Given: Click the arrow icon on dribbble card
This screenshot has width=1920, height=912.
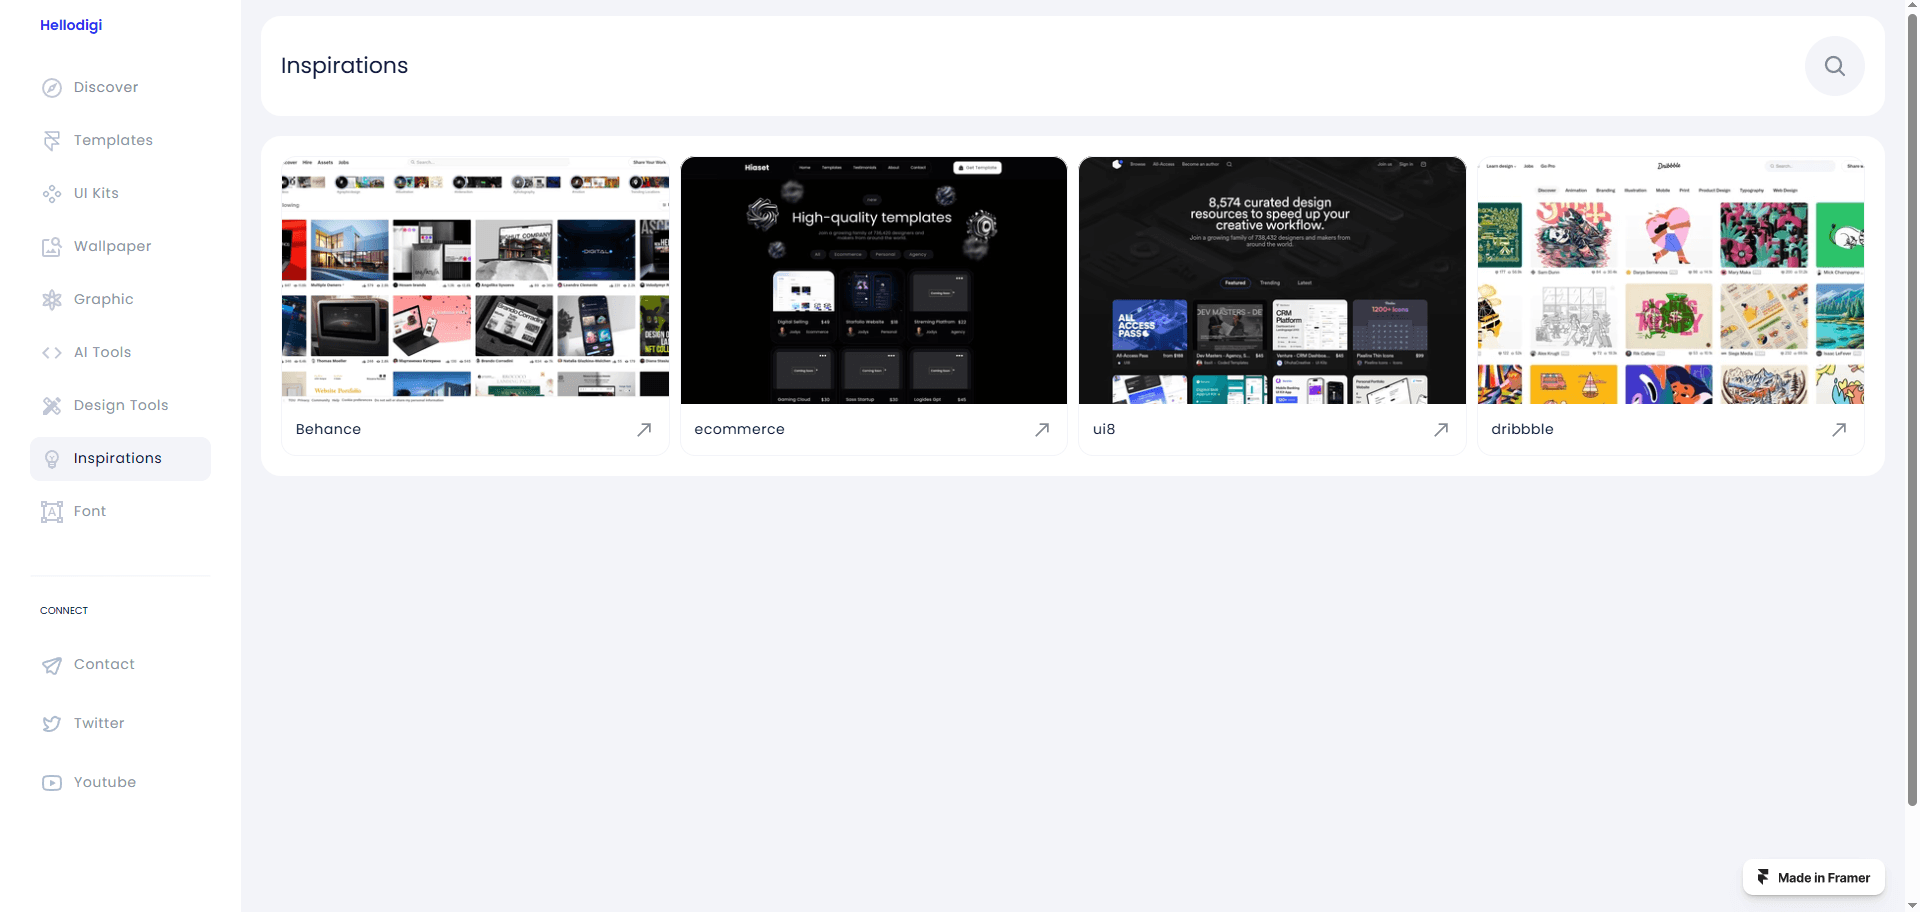Looking at the screenshot, I should [x=1839, y=430].
